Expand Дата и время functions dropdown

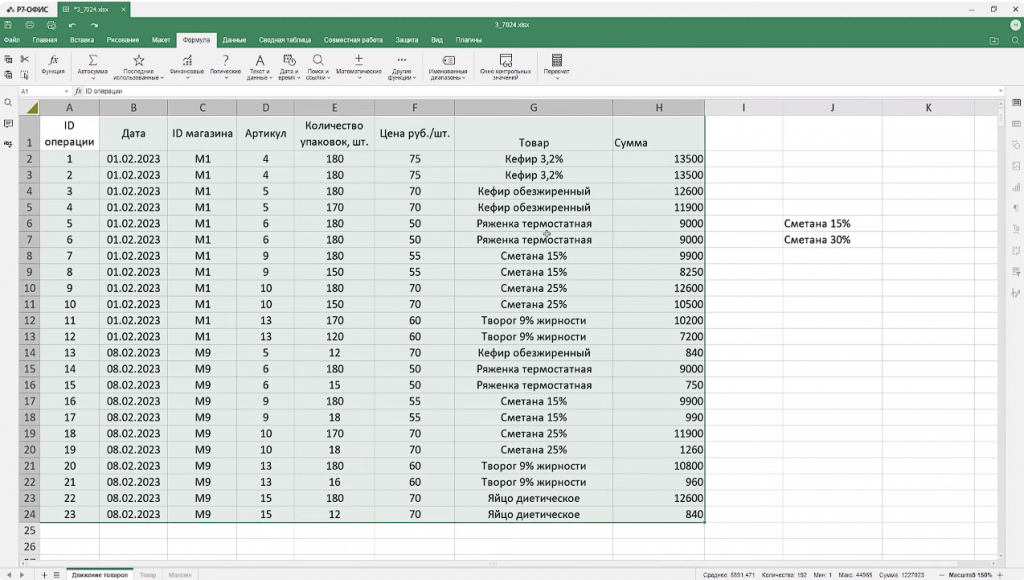coord(298,78)
